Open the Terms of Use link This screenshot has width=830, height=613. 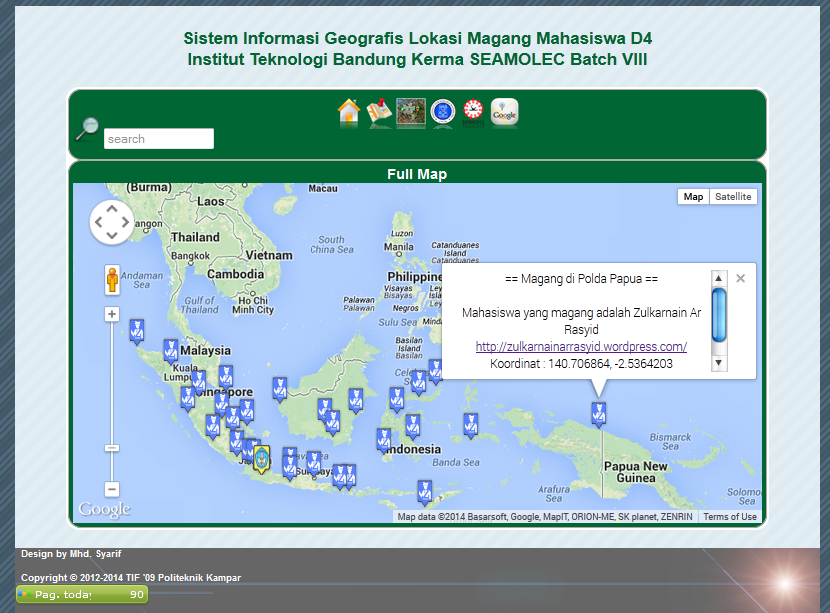pos(730,517)
